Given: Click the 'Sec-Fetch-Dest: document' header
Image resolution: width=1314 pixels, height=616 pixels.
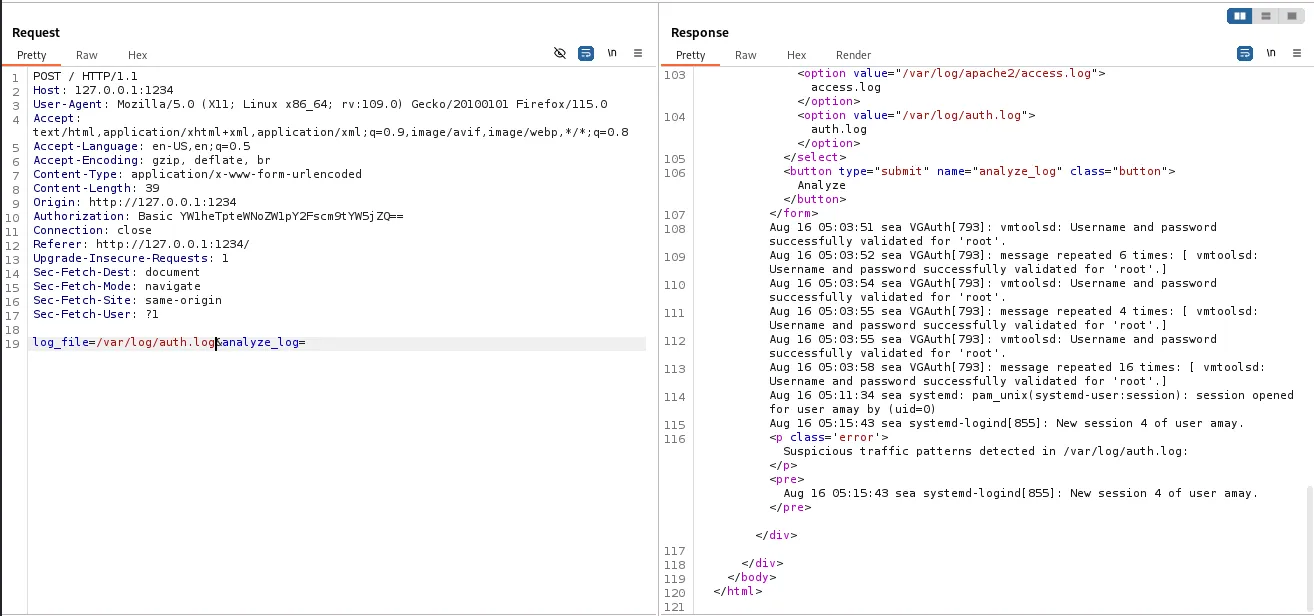Looking at the screenshot, I should coord(116,272).
